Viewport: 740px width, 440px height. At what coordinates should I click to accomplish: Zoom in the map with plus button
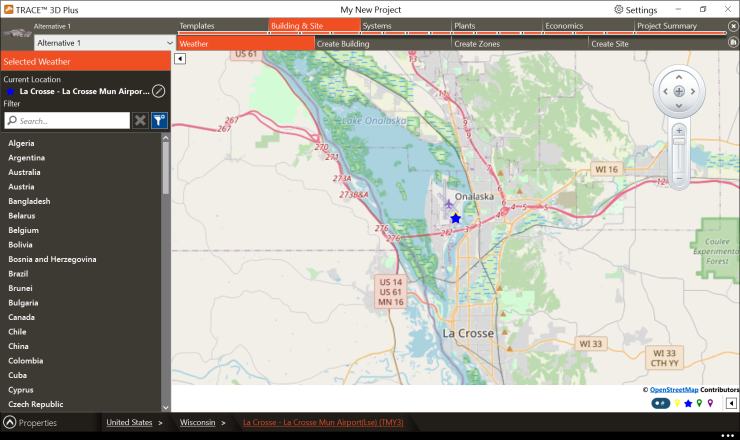coord(678,131)
